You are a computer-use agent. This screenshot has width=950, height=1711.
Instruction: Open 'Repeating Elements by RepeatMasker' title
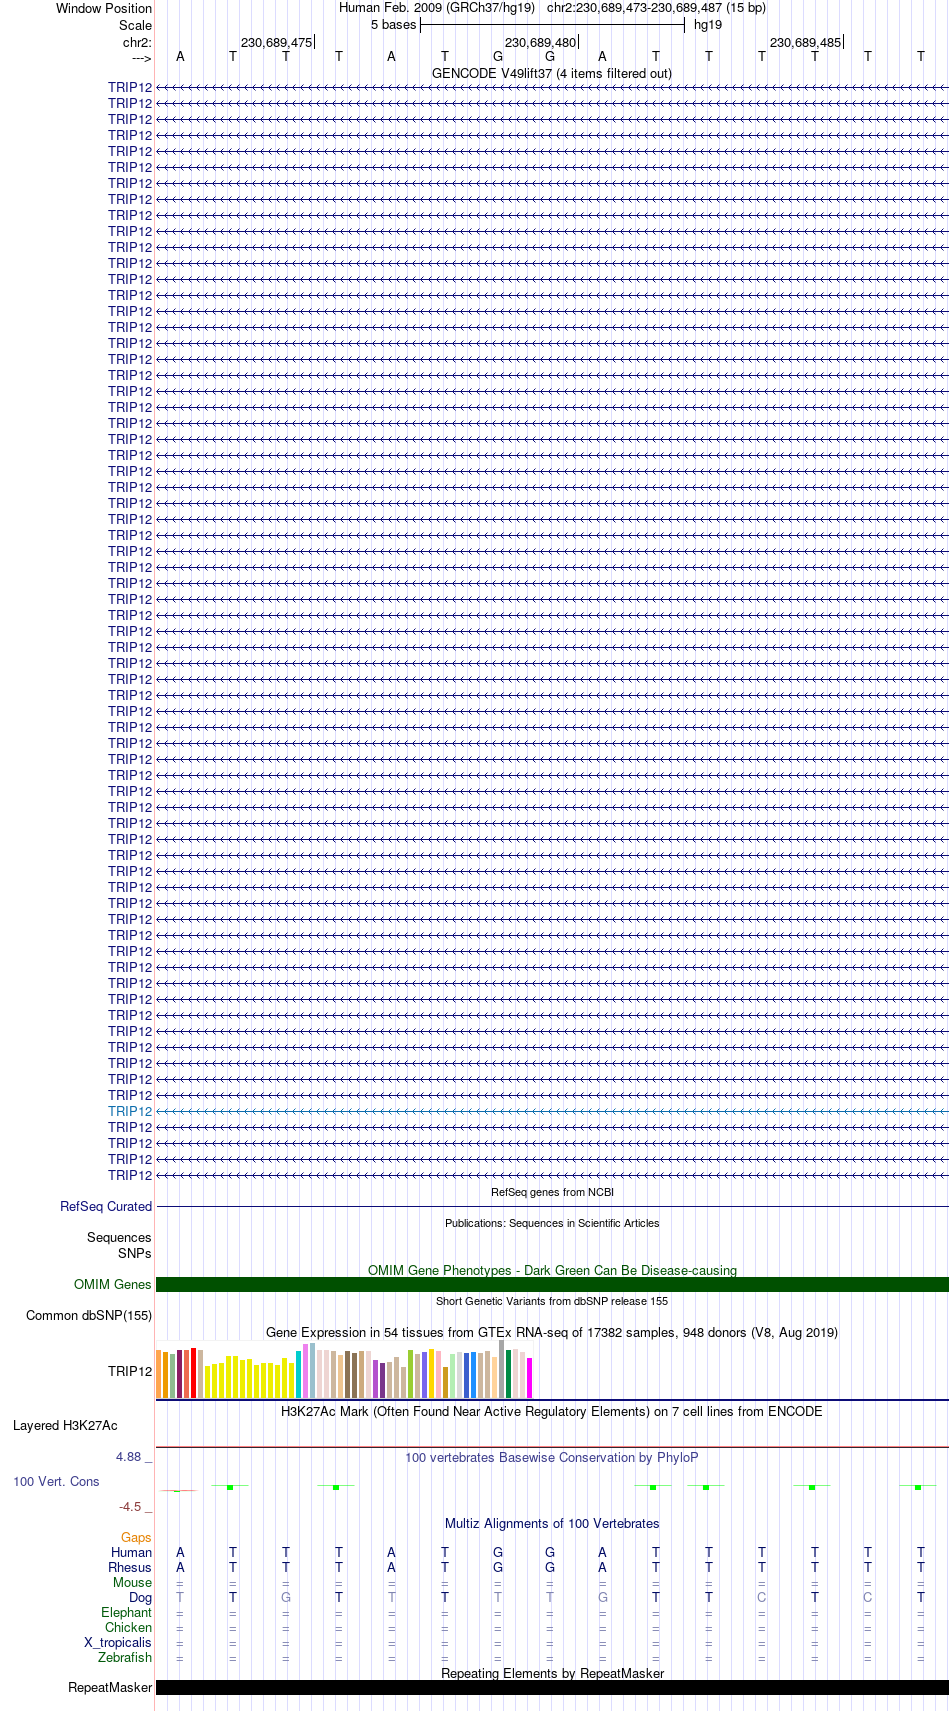click(x=552, y=1673)
